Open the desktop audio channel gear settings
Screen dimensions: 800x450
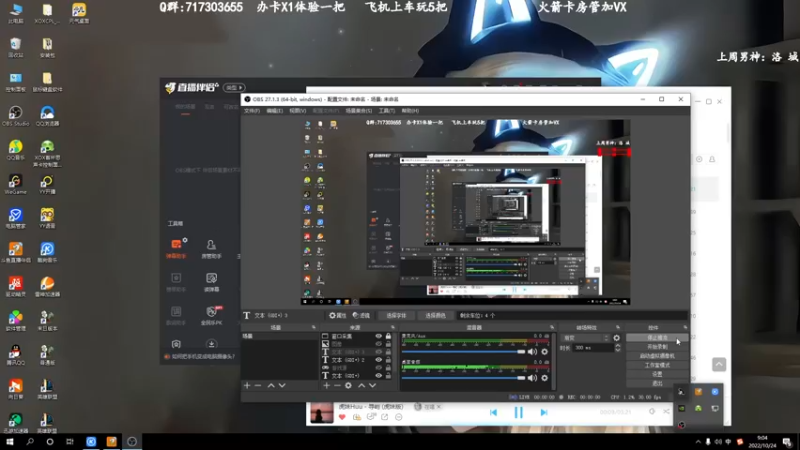pyautogui.click(x=544, y=378)
